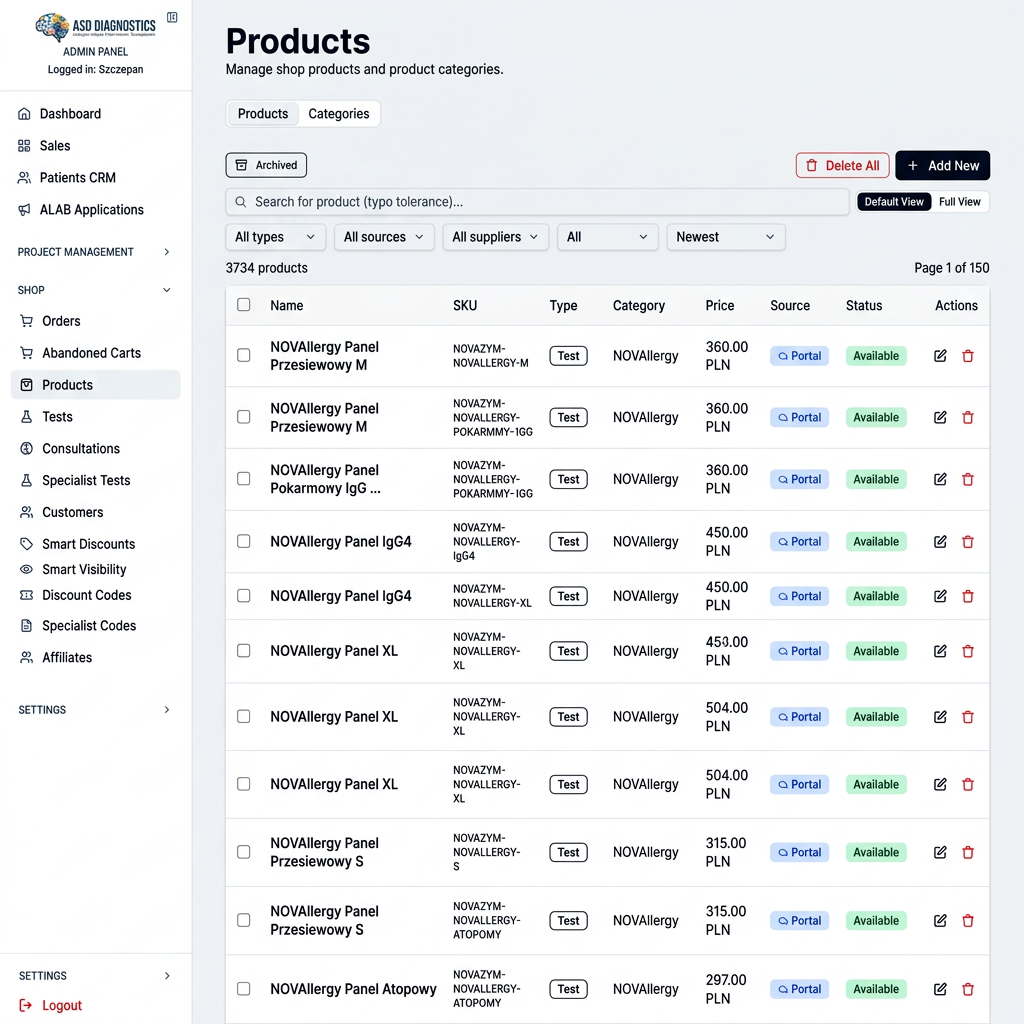Open Smart Discounts via the tag icon
The height and width of the screenshot is (1024, 1024).
tap(26, 544)
